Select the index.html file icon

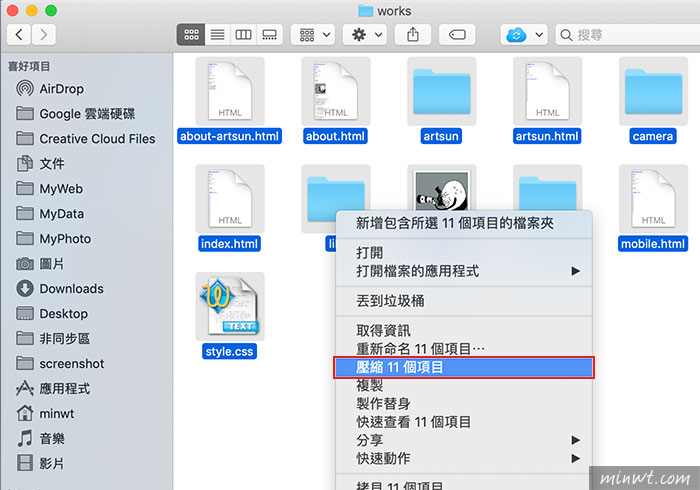(x=229, y=199)
